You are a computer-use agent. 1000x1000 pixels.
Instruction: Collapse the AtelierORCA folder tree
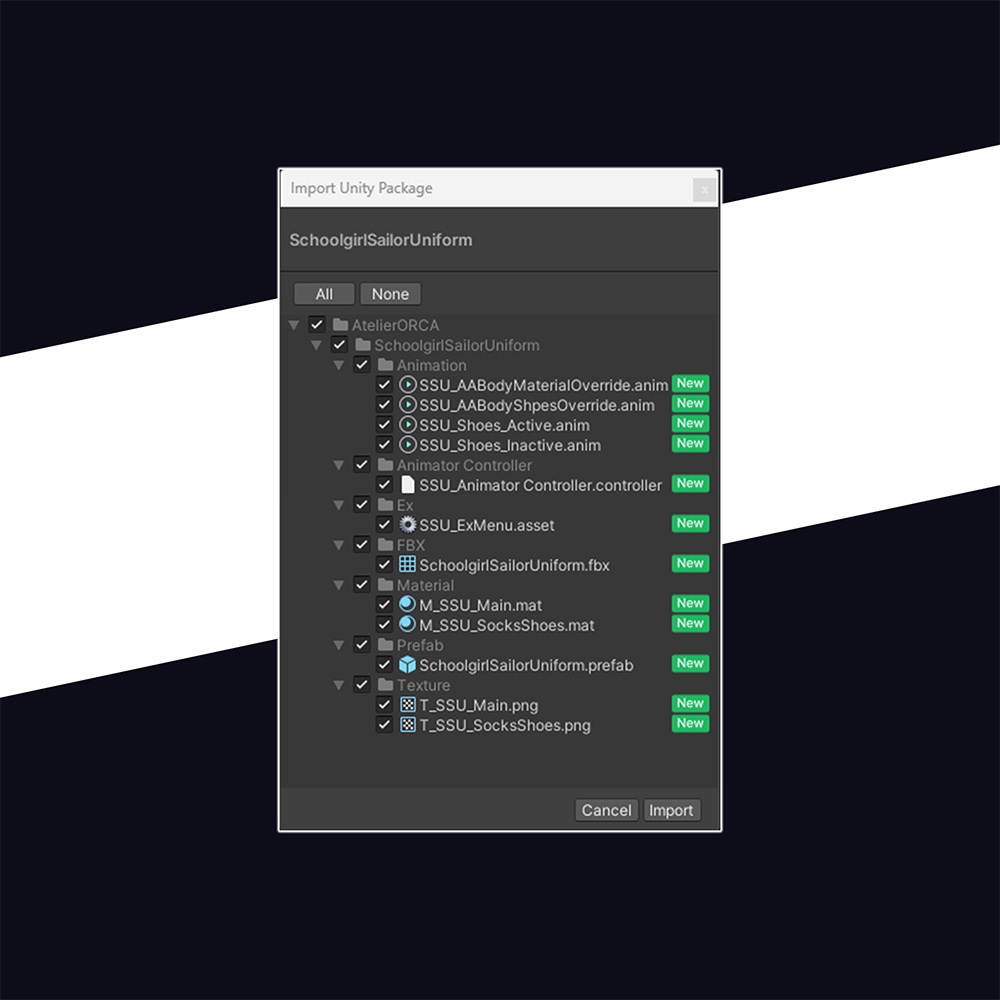click(x=294, y=325)
